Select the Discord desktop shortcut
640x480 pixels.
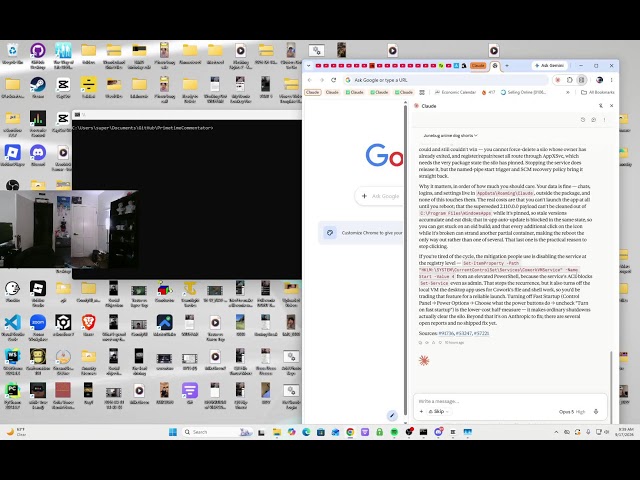click(38, 156)
